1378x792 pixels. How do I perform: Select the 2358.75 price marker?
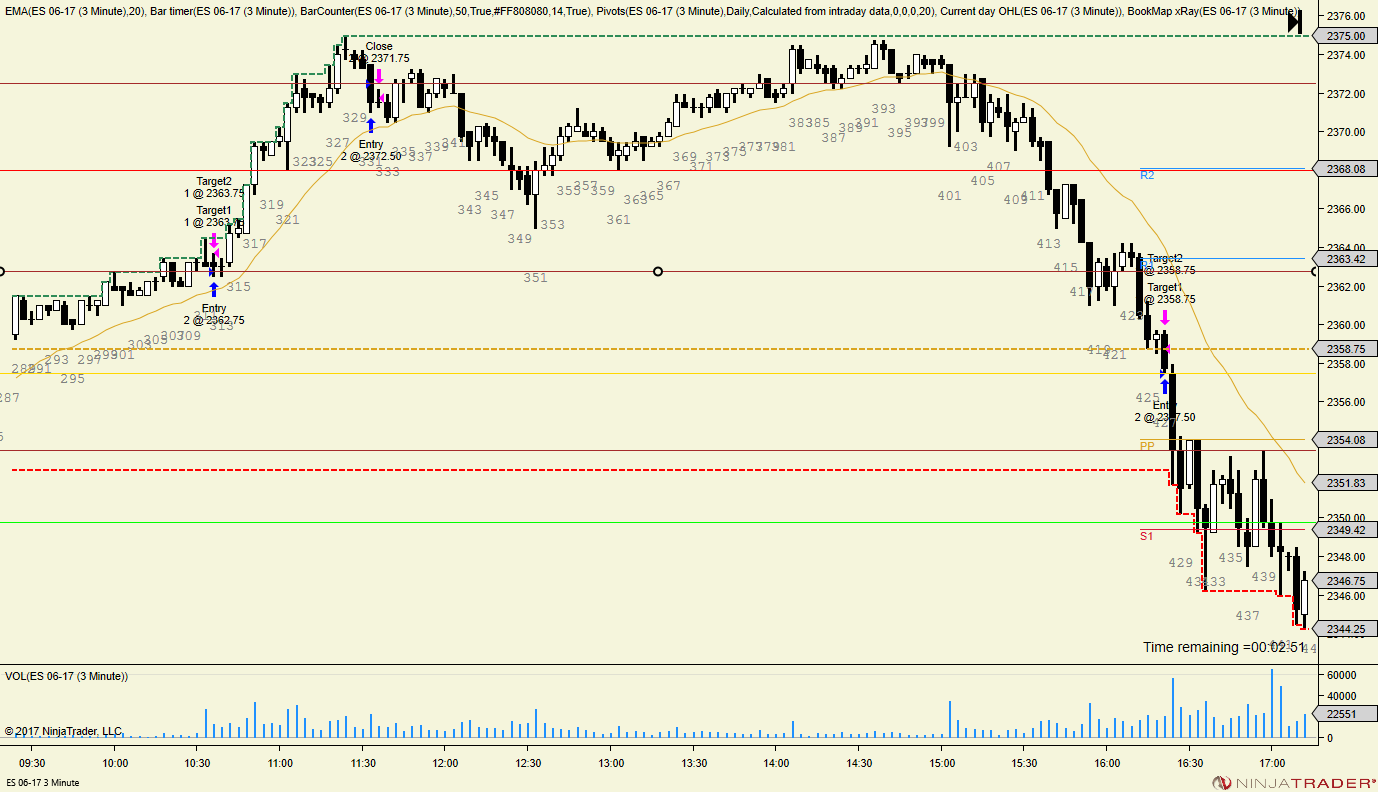[x=1345, y=349]
